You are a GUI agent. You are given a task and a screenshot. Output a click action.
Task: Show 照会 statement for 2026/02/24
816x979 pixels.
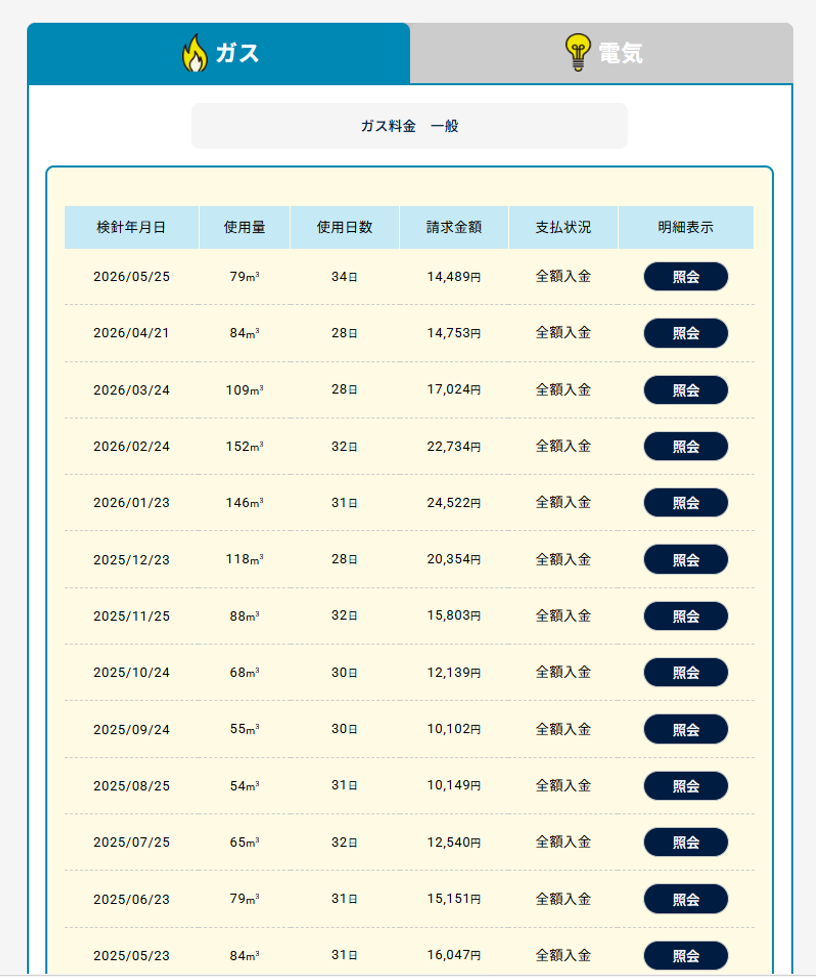pos(686,446)
